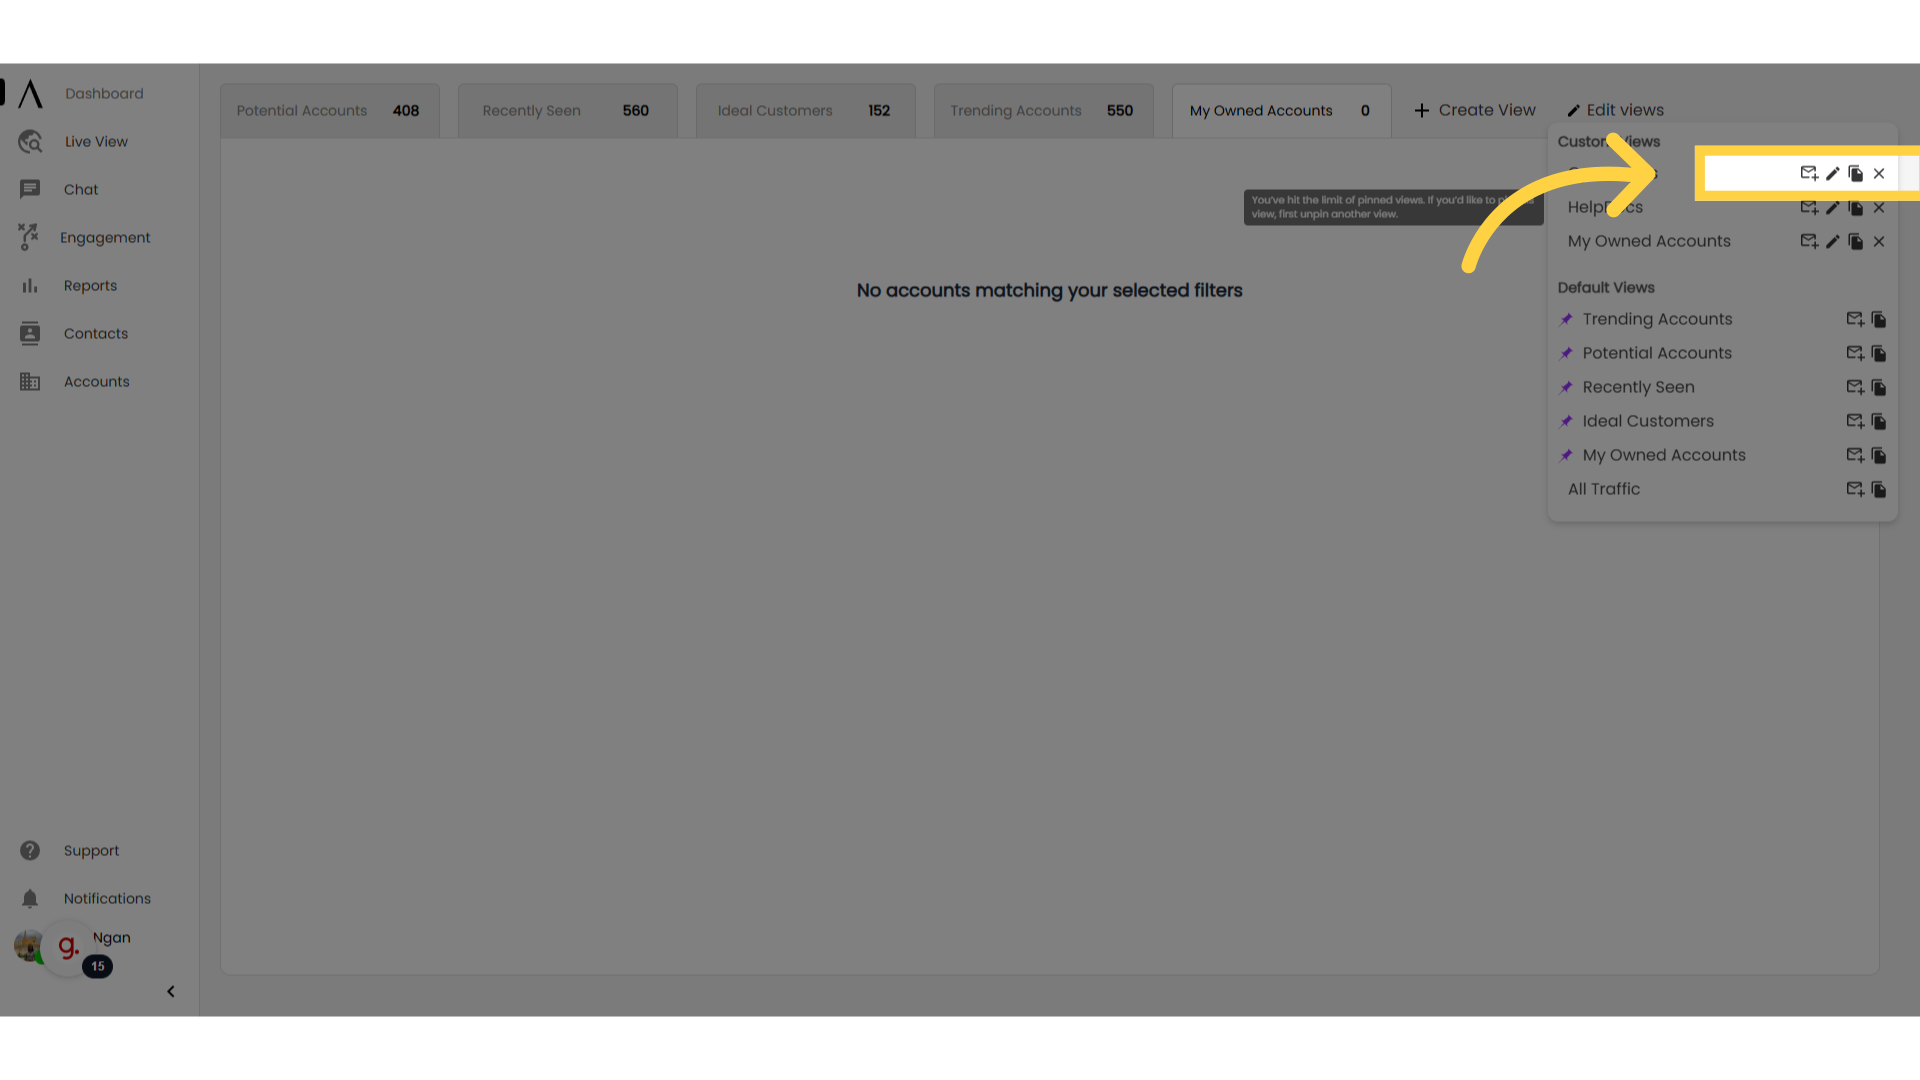Navigate to Engagement section

tap(105, 236)
